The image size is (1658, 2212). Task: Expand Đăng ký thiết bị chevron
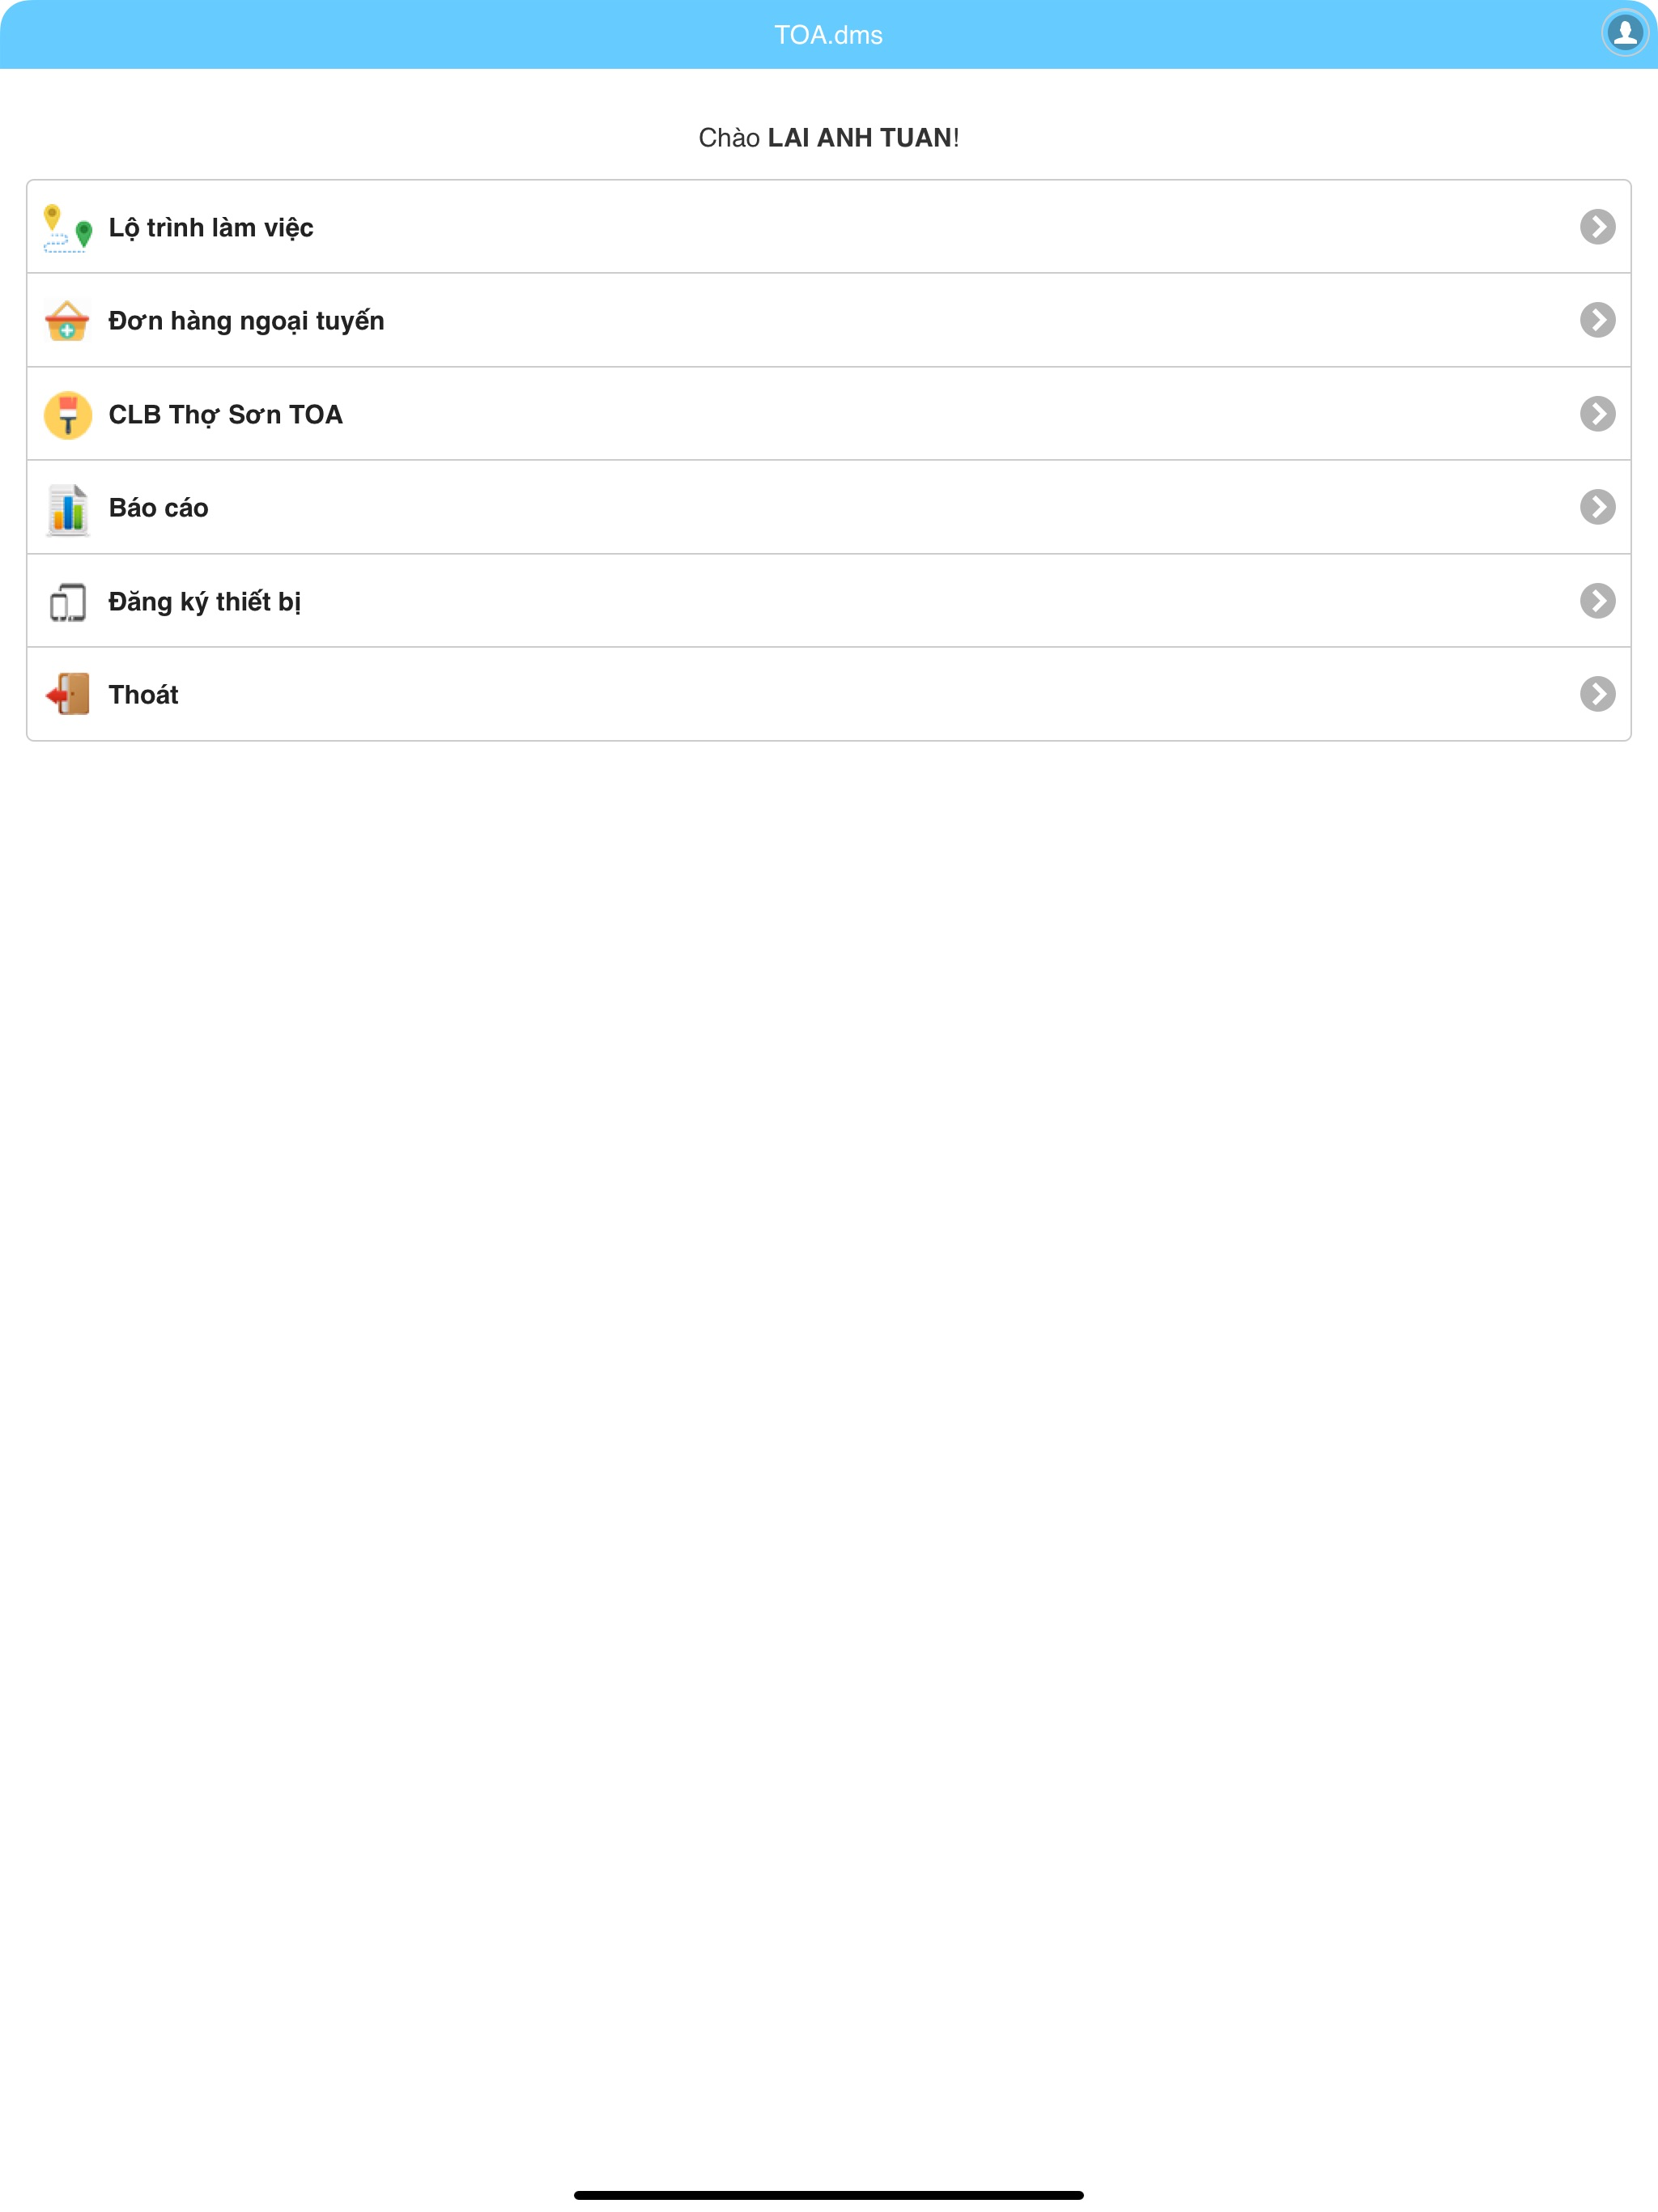1597,601
